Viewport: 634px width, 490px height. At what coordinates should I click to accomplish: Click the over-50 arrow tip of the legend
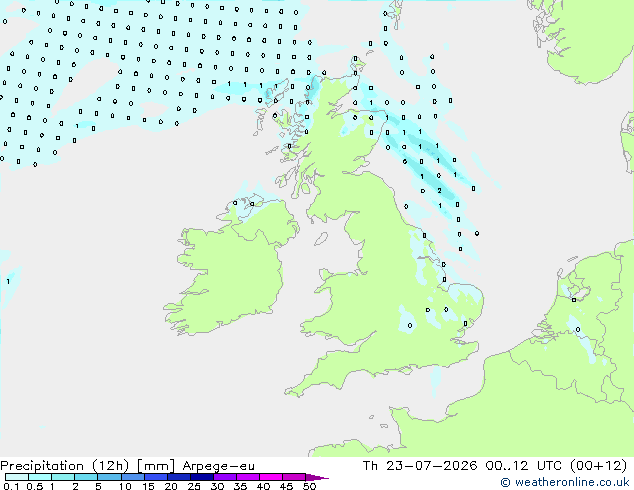(317, 477)
